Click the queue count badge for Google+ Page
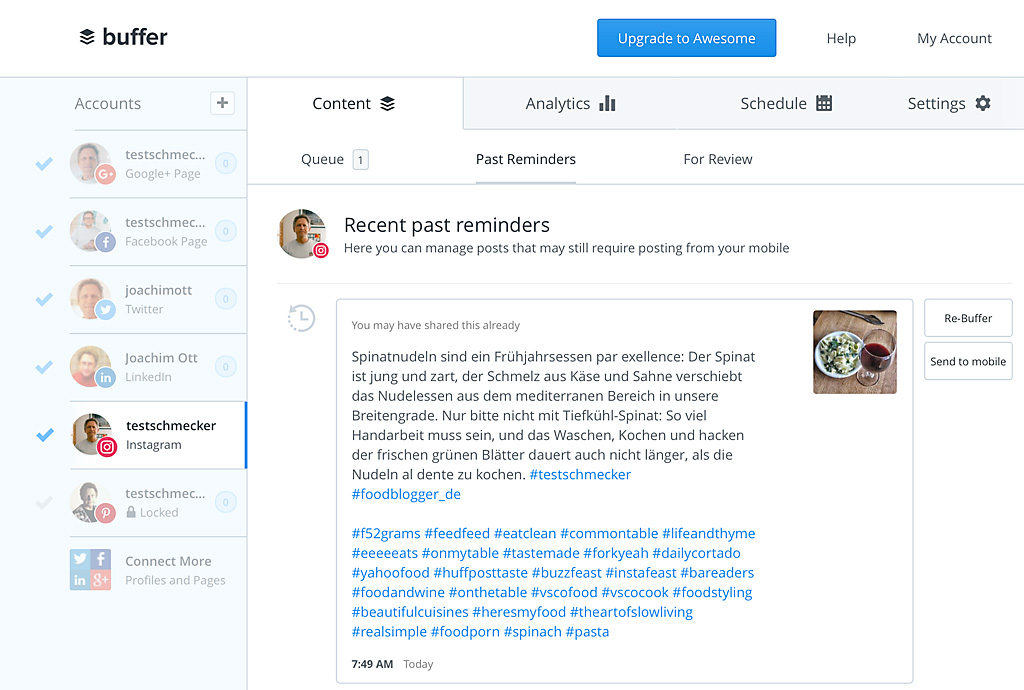1024x690 pixels. pyautogui.click(x=226, y=163)
